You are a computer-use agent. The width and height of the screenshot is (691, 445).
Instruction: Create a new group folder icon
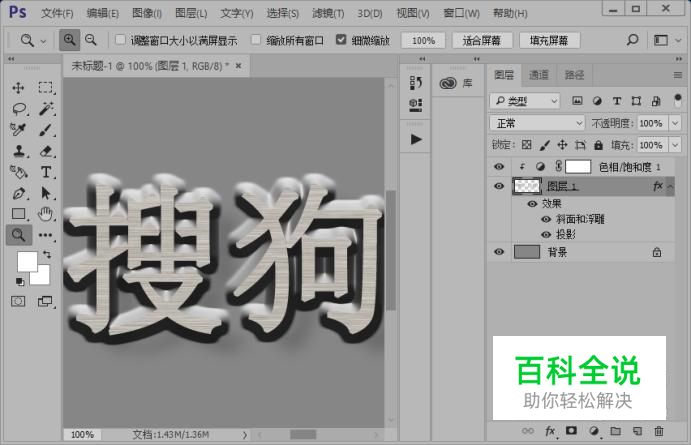point(615,431)
